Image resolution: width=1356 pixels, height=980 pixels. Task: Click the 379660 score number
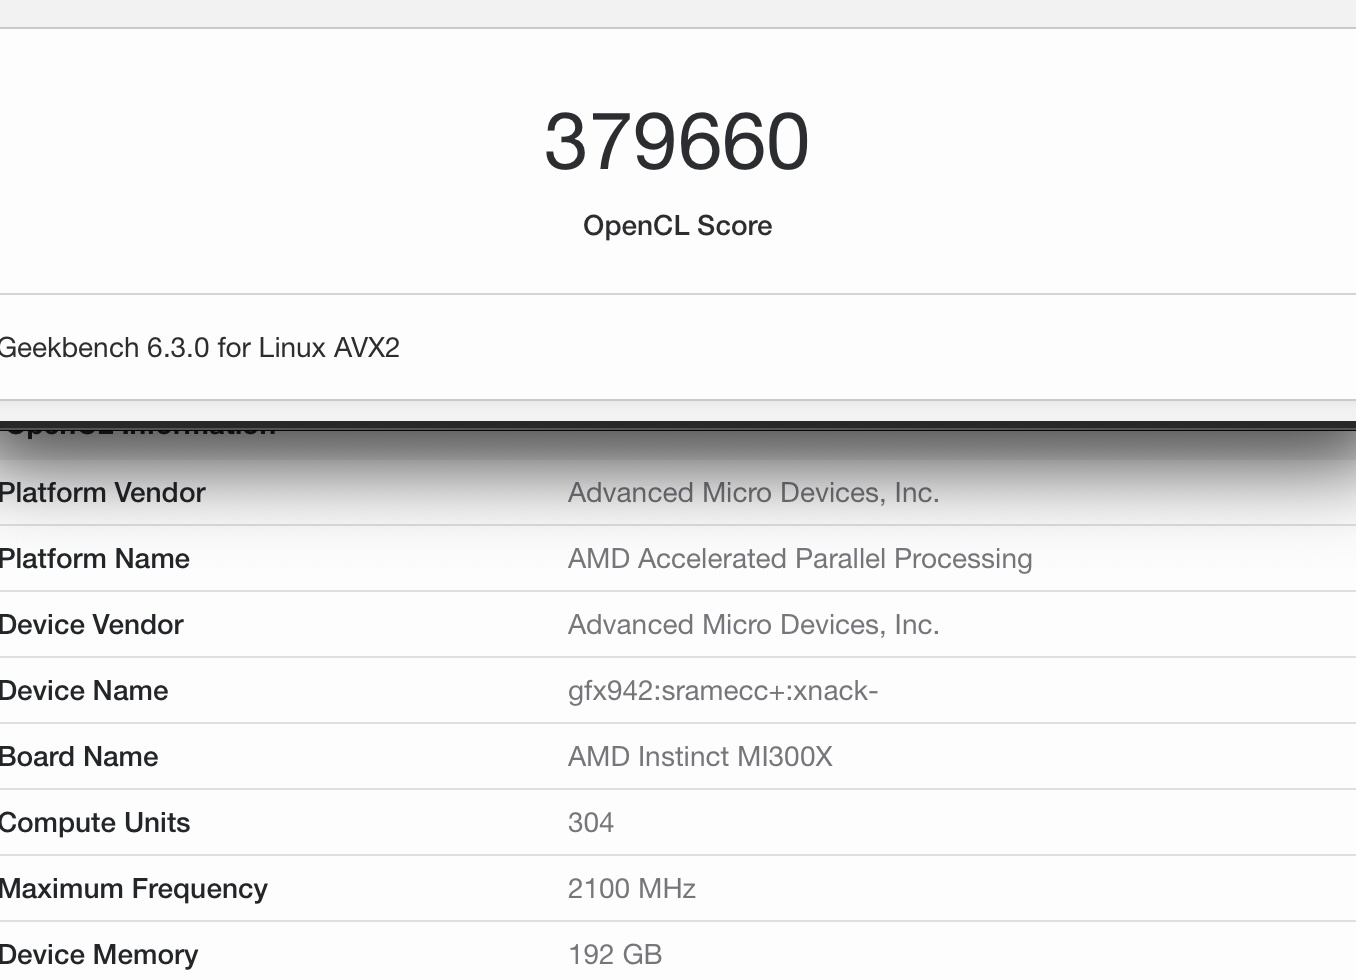coord(677,142)
